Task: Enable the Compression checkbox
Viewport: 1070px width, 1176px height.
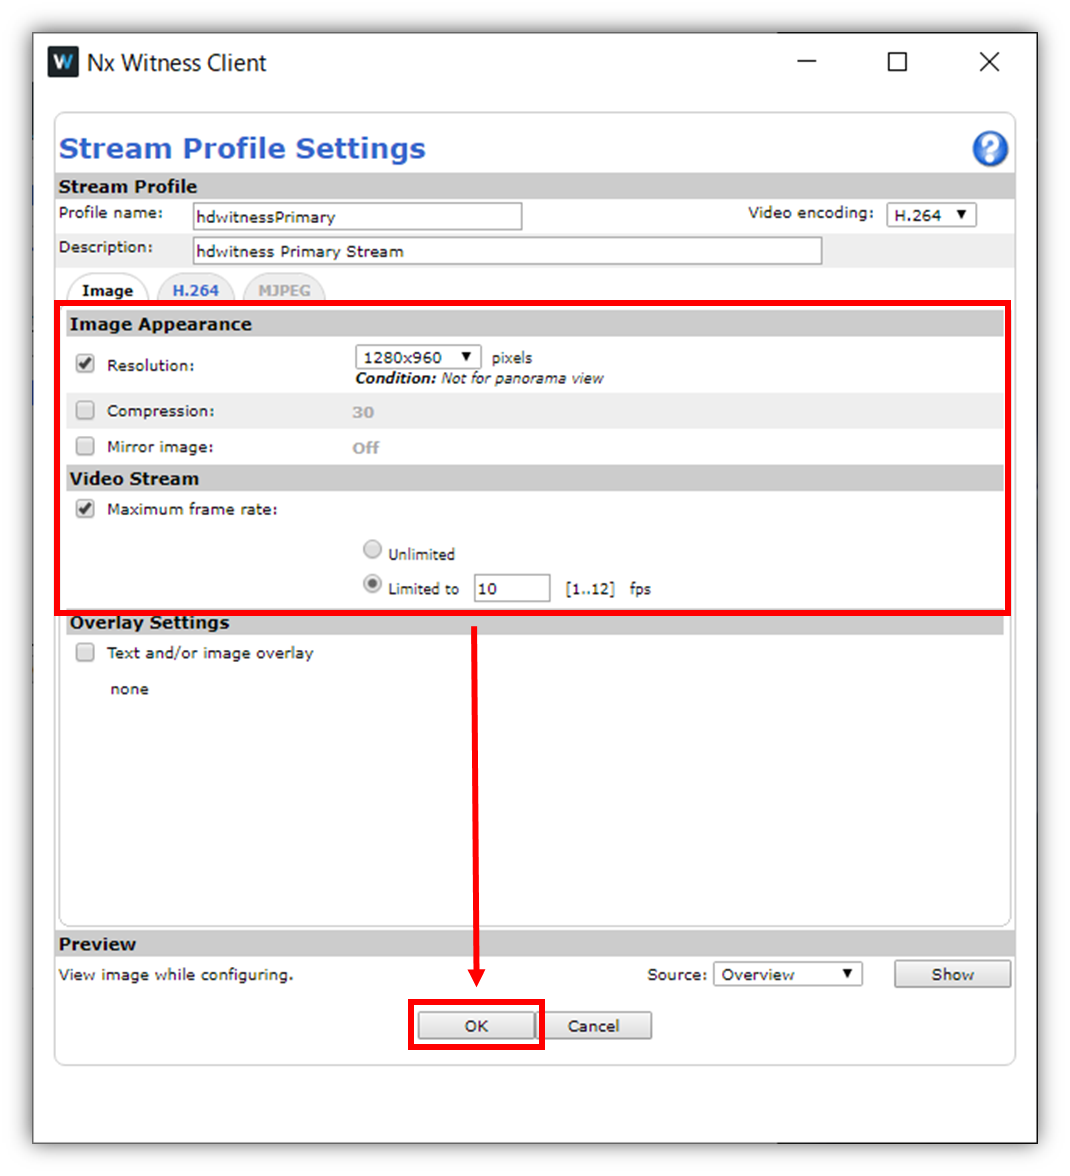Action: (x=85, y=410)
